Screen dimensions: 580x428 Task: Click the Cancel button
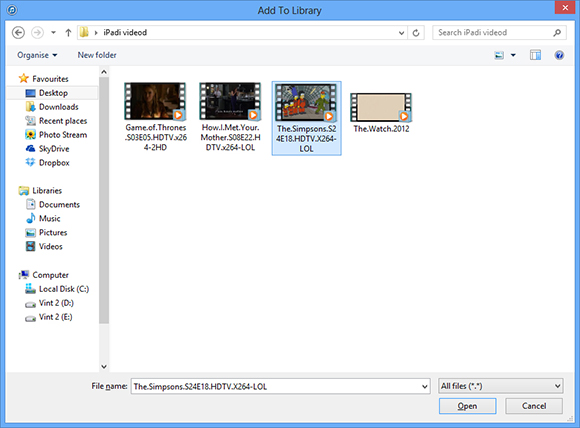(x=534, y=406)
